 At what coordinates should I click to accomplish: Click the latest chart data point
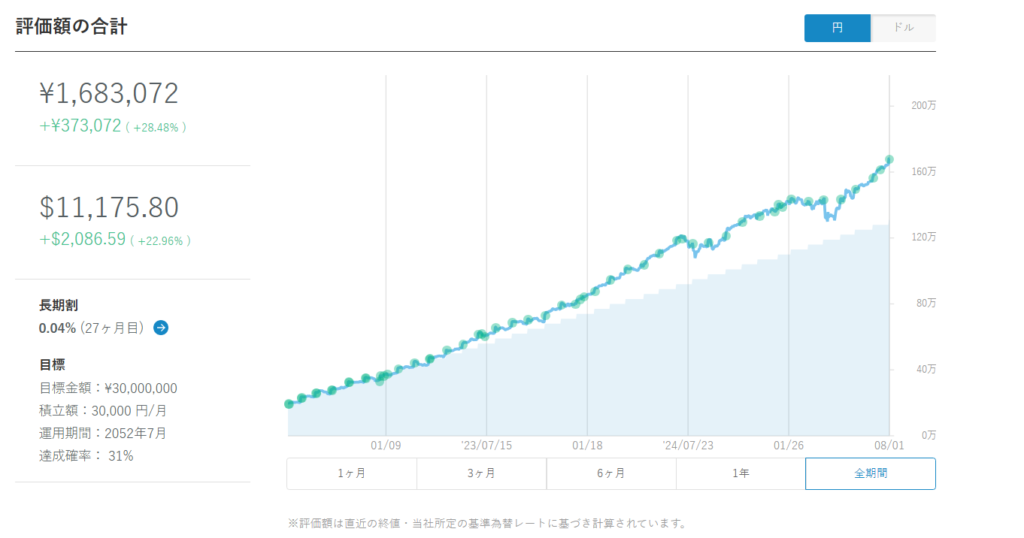pyautogui.click(x=889, y=159)
